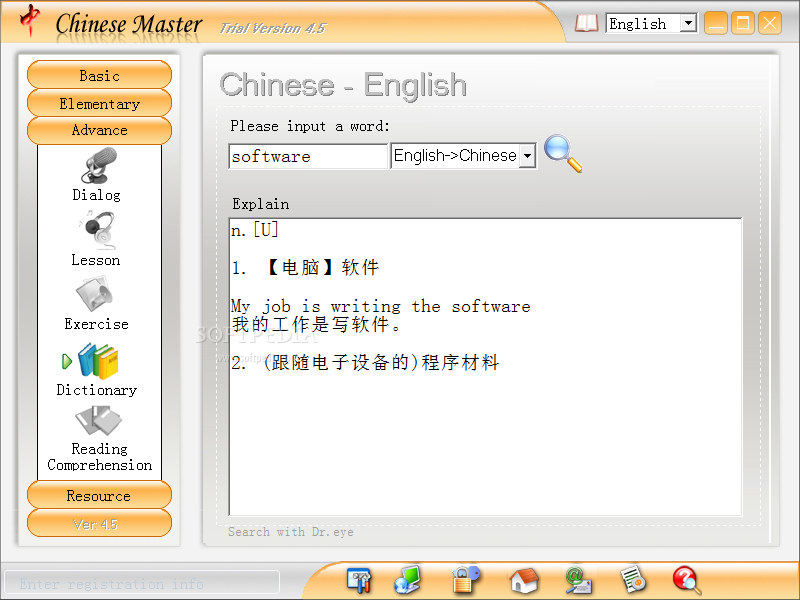Click the magnifying glass search icon
Viewport: 800px width, 600px height.
point(563,154)
